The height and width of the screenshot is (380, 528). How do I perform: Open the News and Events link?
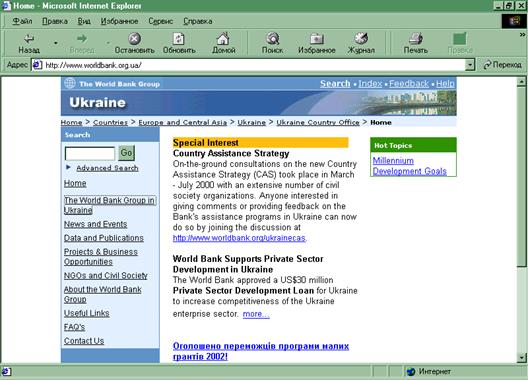pyautogui.click(x=96, y=224)
